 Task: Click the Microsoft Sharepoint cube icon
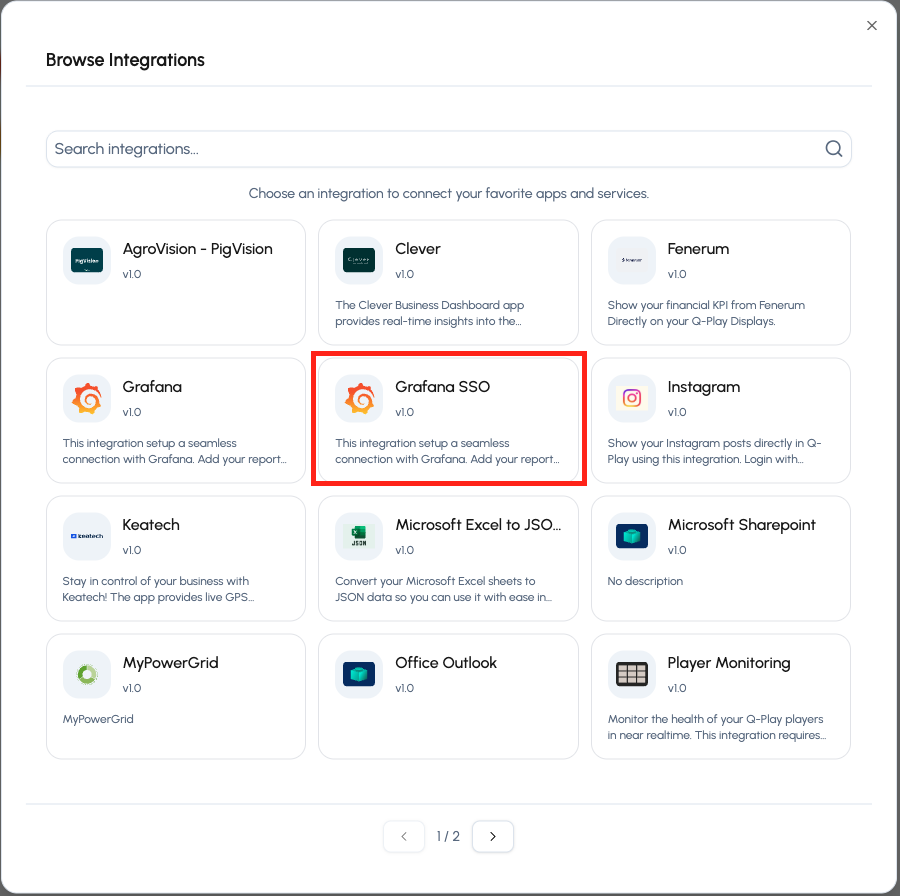[631, 536]
